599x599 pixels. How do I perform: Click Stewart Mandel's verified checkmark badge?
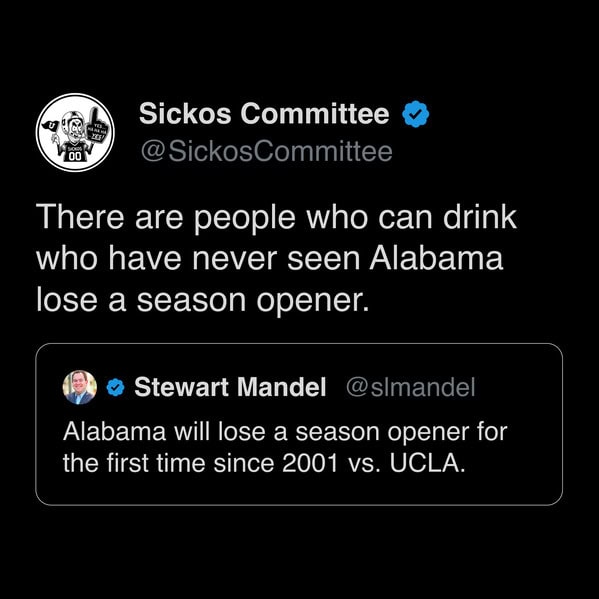tap(115, 387)
